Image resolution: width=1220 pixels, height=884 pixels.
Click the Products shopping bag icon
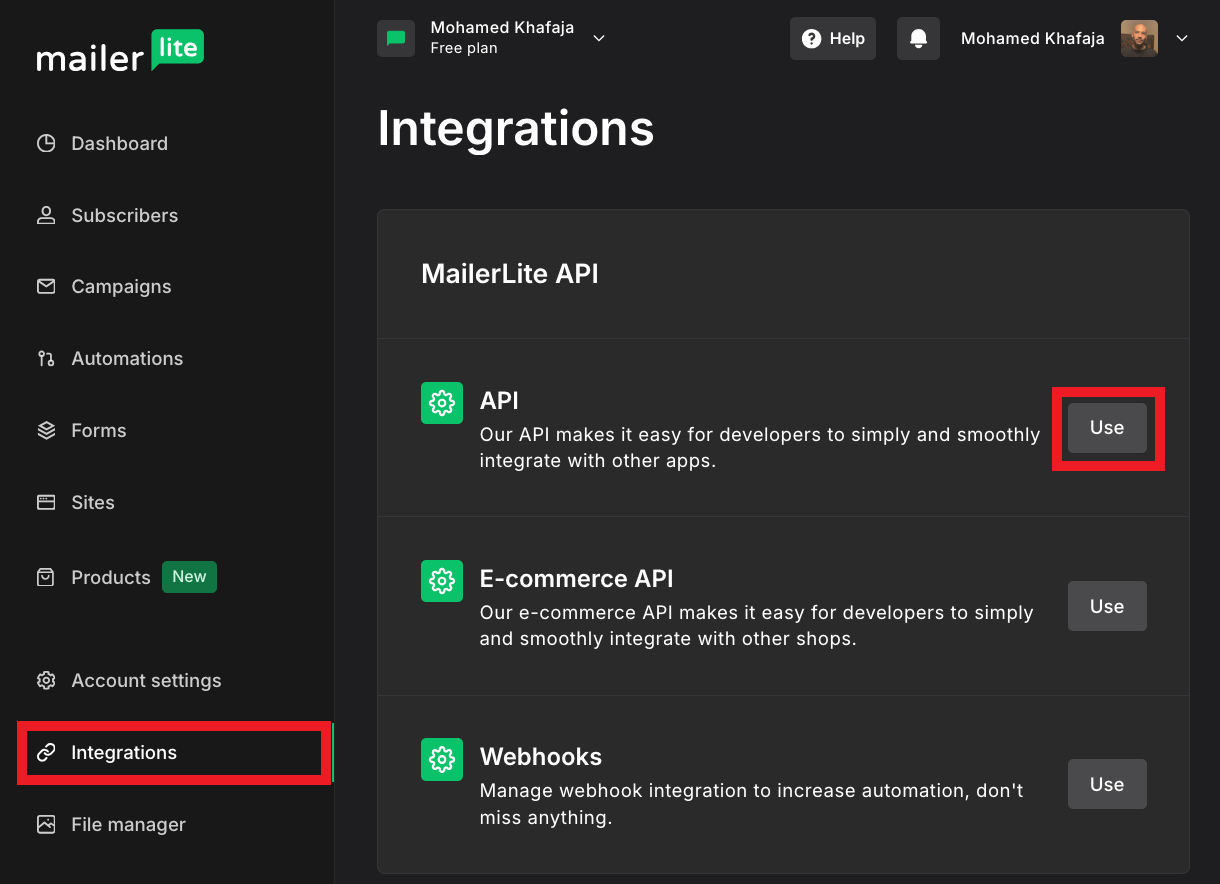point(46,577)
